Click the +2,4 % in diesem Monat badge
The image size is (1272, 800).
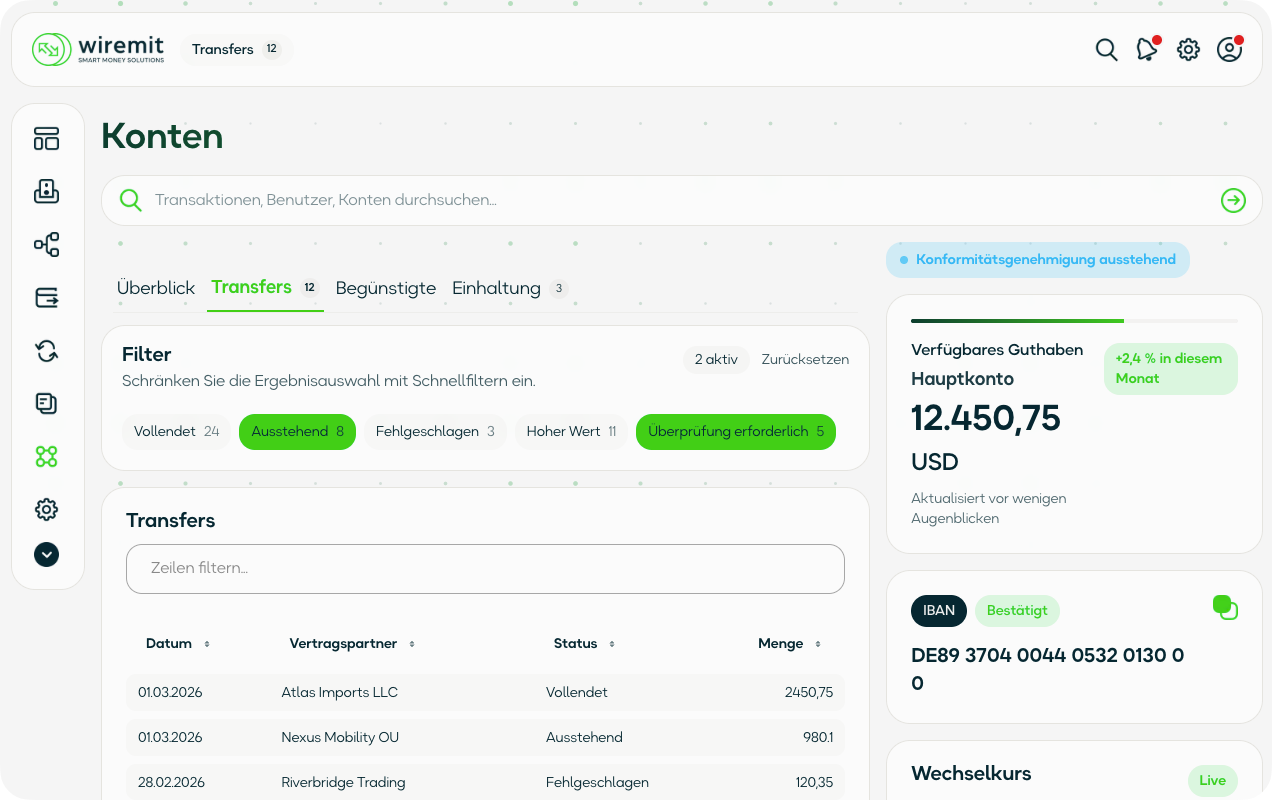click(x=1170, y=369)
